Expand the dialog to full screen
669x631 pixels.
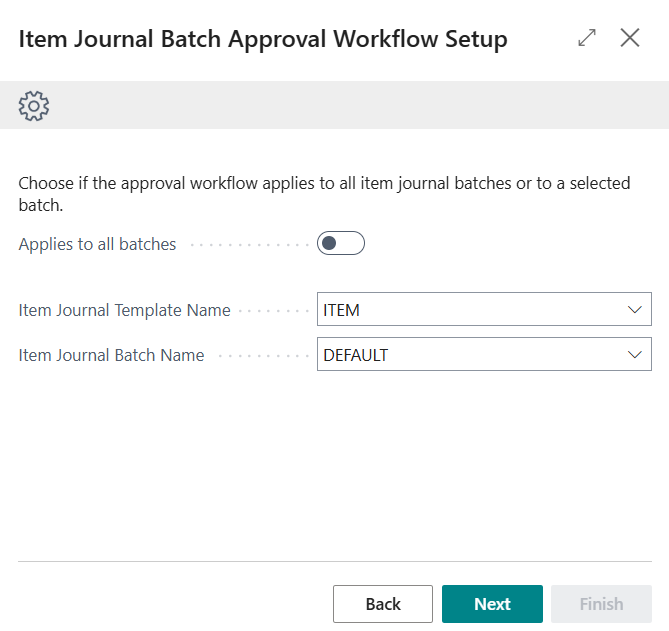587,38
